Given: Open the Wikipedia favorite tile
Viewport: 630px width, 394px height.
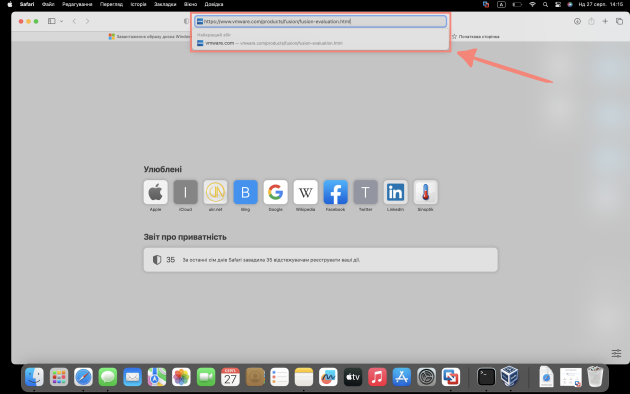Looking at the screenshot, I should (x=305, y=192).
